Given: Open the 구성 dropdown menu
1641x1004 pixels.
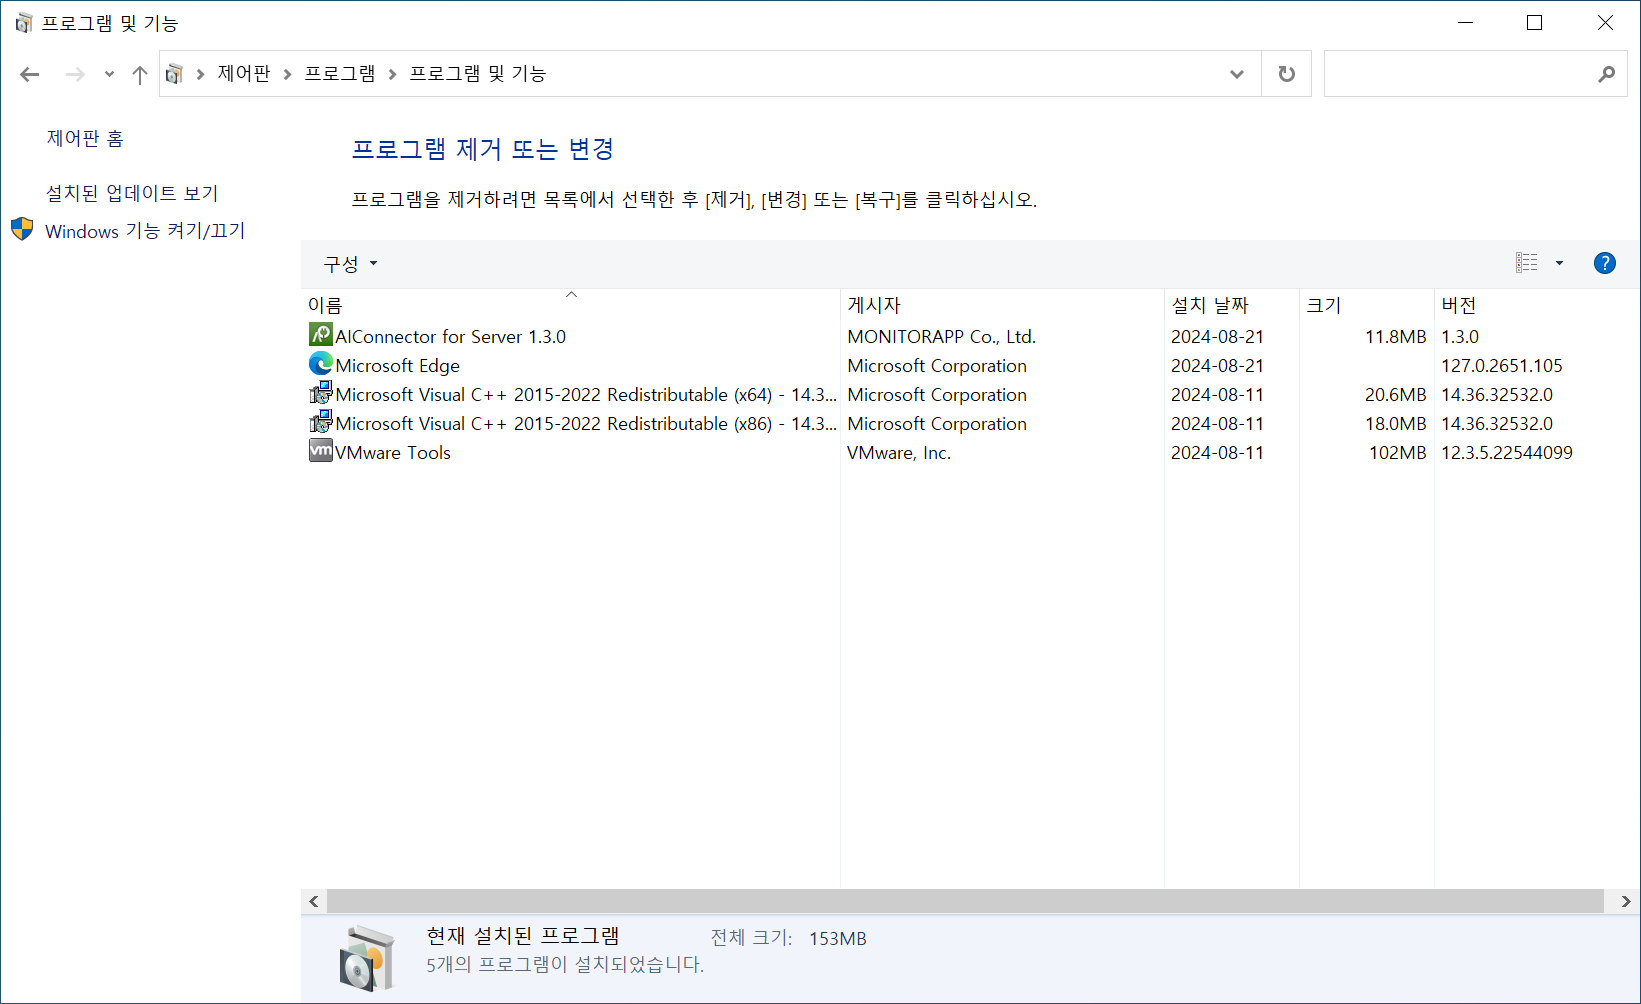Looking at the screenshot, I should (x=350, y=264).
